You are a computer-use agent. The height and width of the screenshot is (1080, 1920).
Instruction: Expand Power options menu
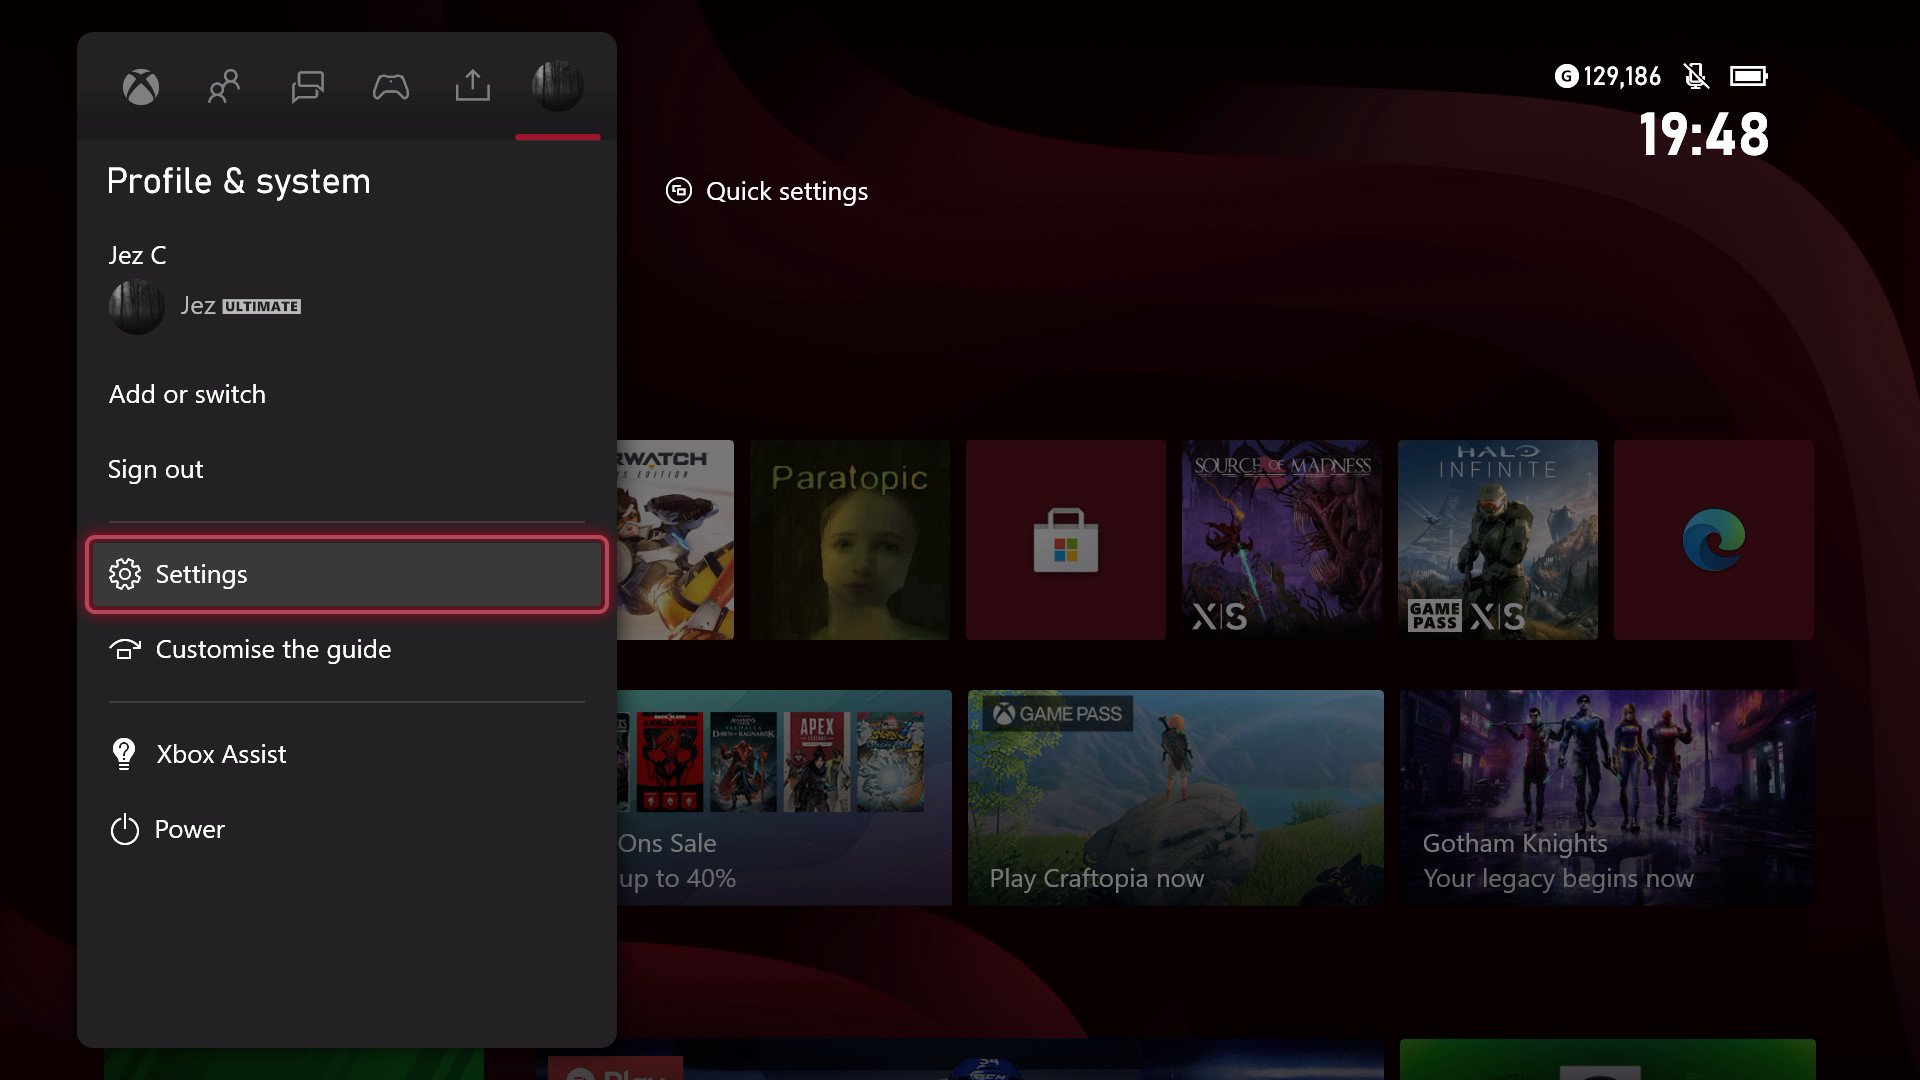189,828
